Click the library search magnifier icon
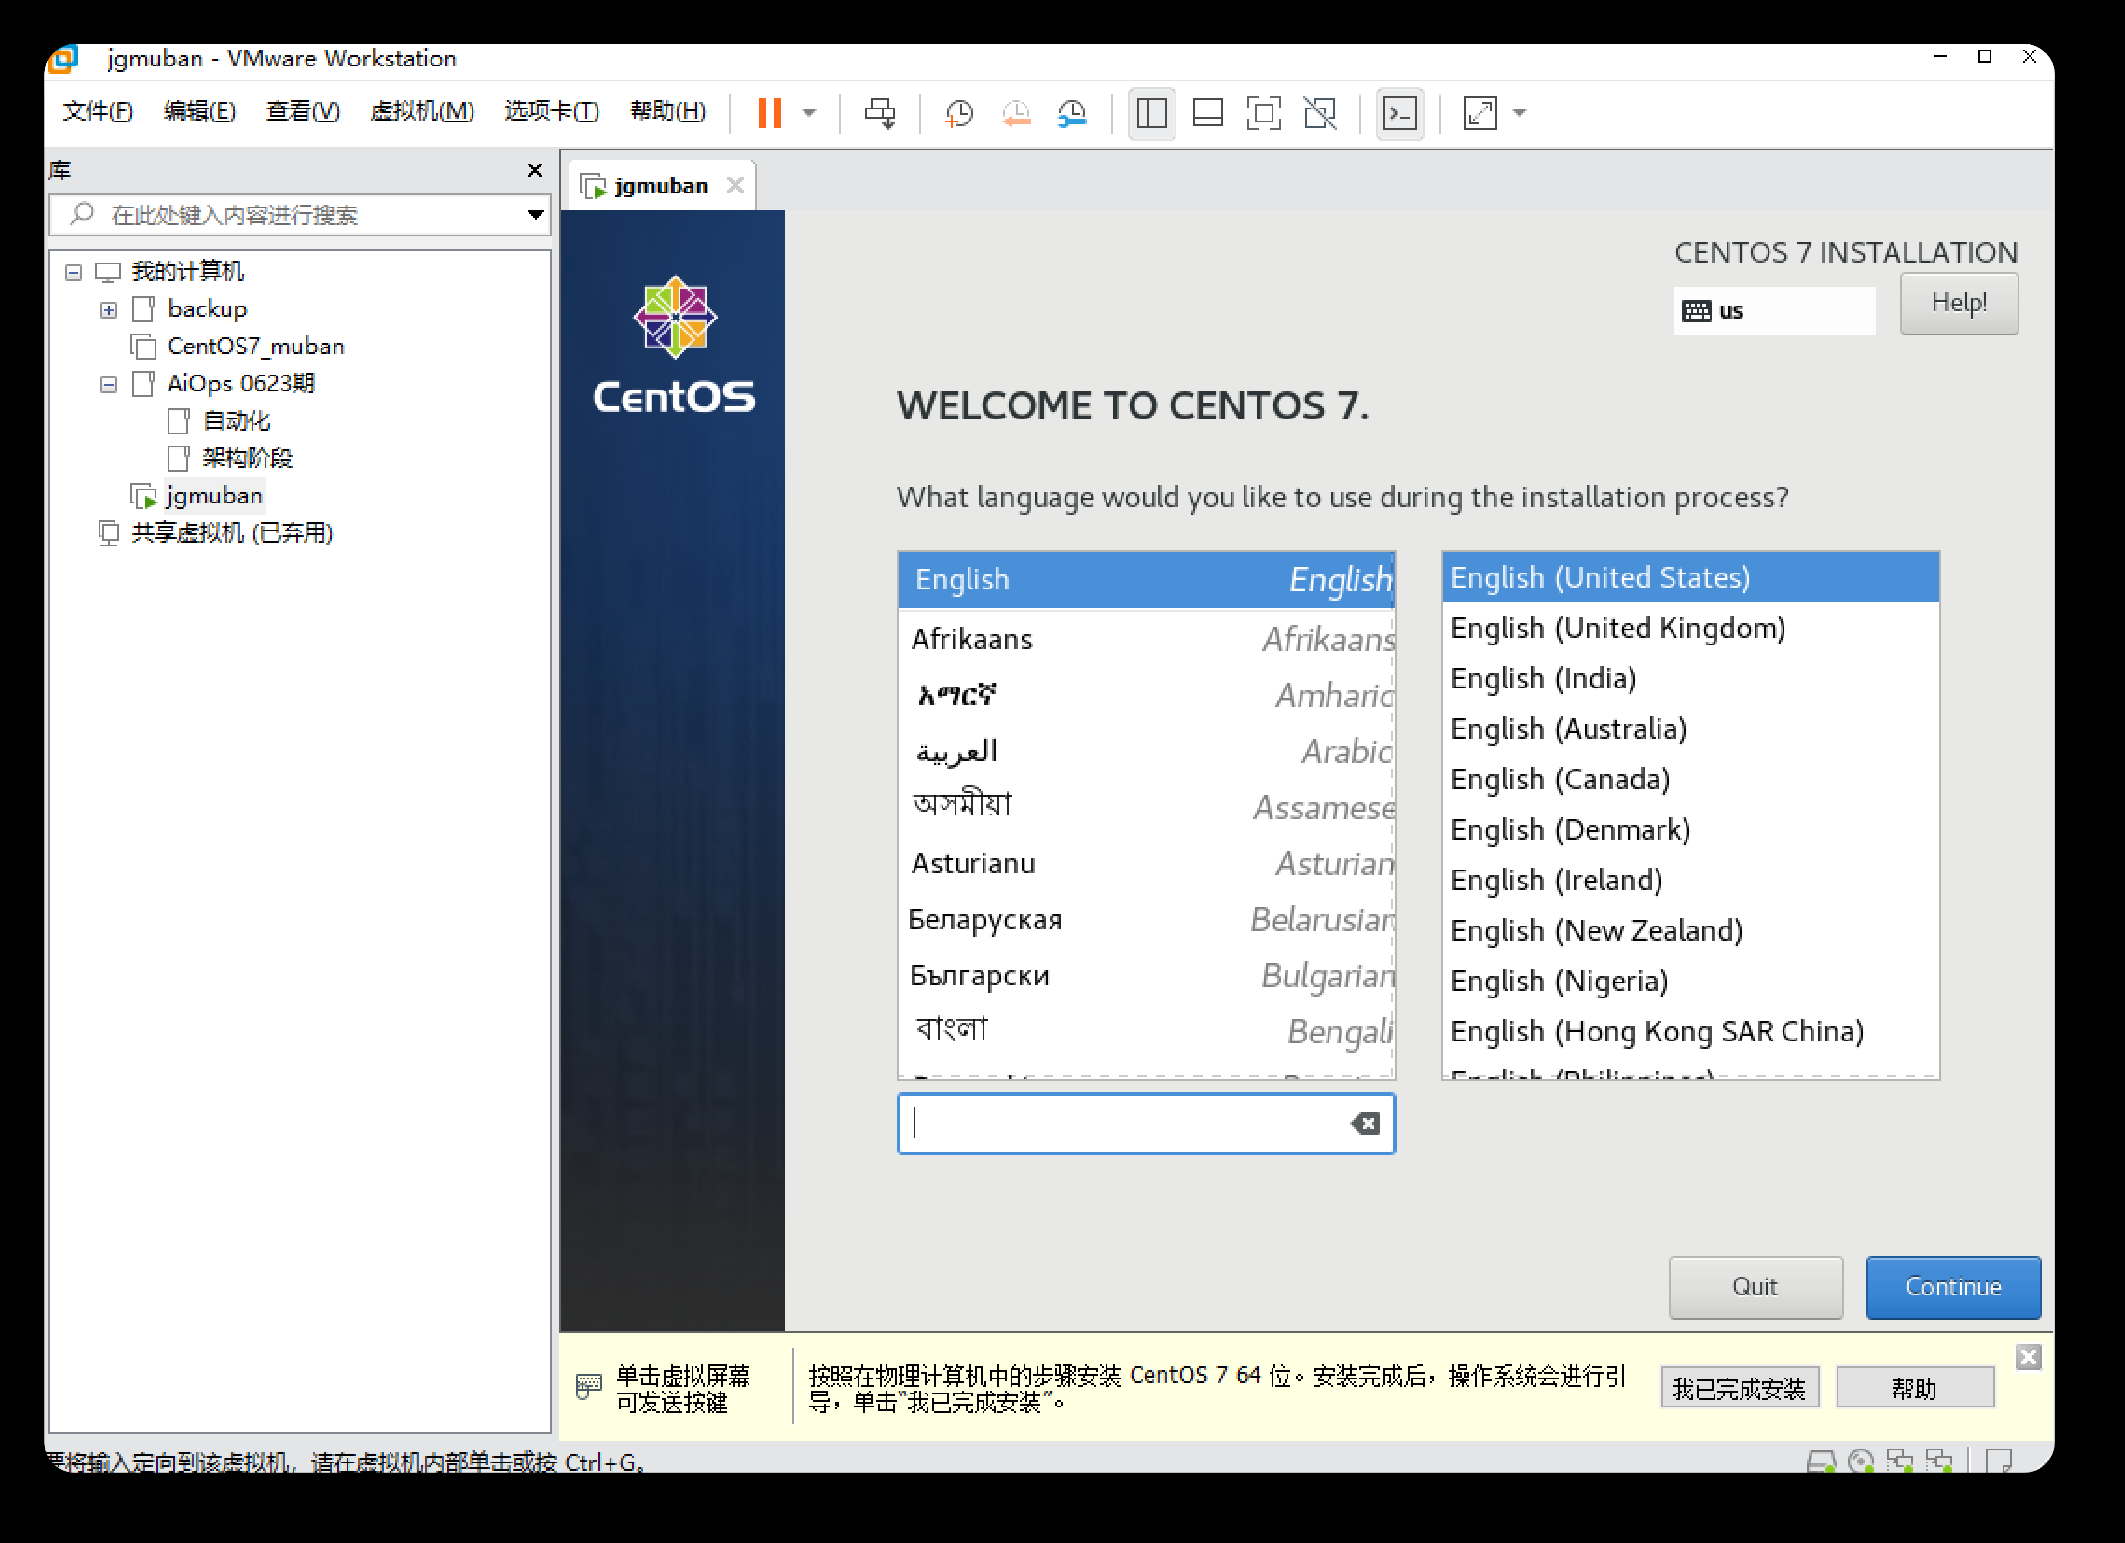The height and width of the screenshot is (1543, 2125). pos(82,214)
